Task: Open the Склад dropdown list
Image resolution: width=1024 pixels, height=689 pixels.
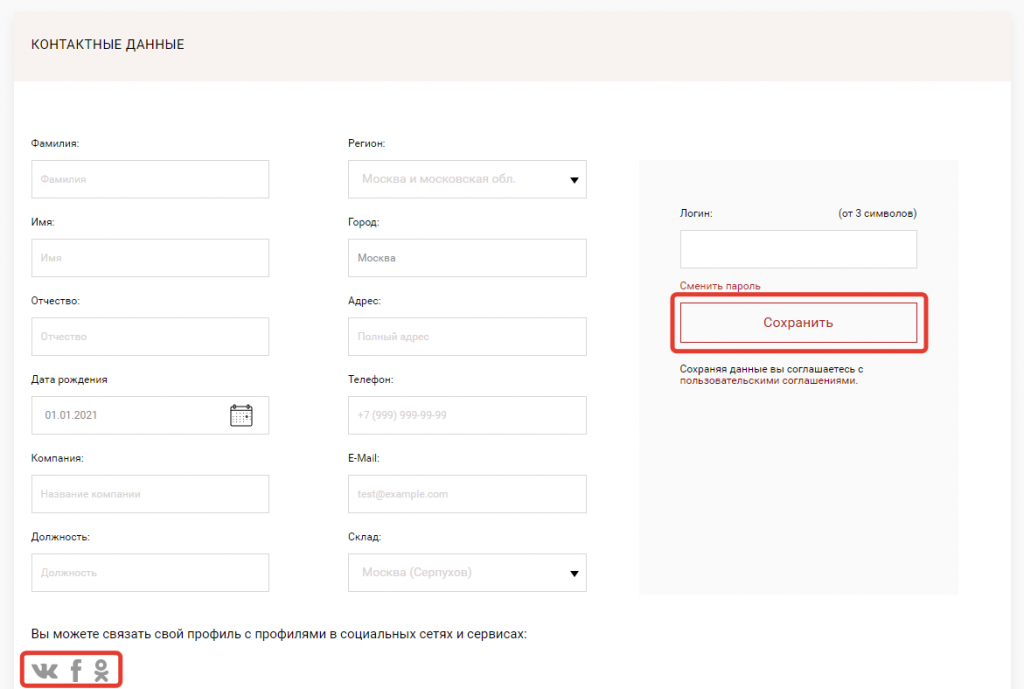Action: click(x=467, y=573)
